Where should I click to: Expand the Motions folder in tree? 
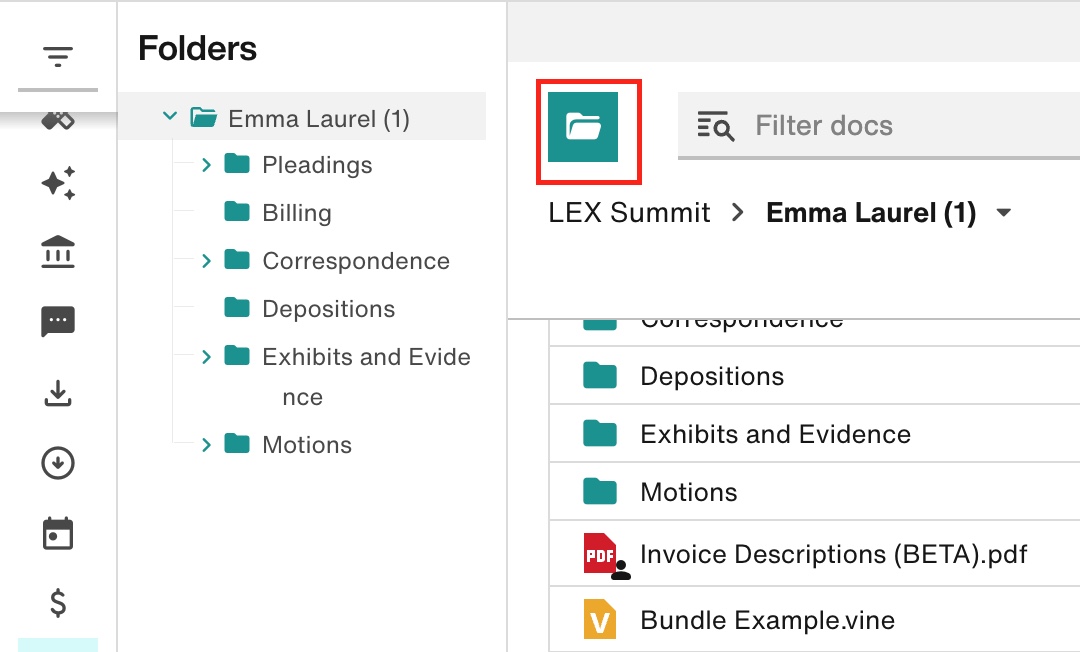click(x=206, y=445)
